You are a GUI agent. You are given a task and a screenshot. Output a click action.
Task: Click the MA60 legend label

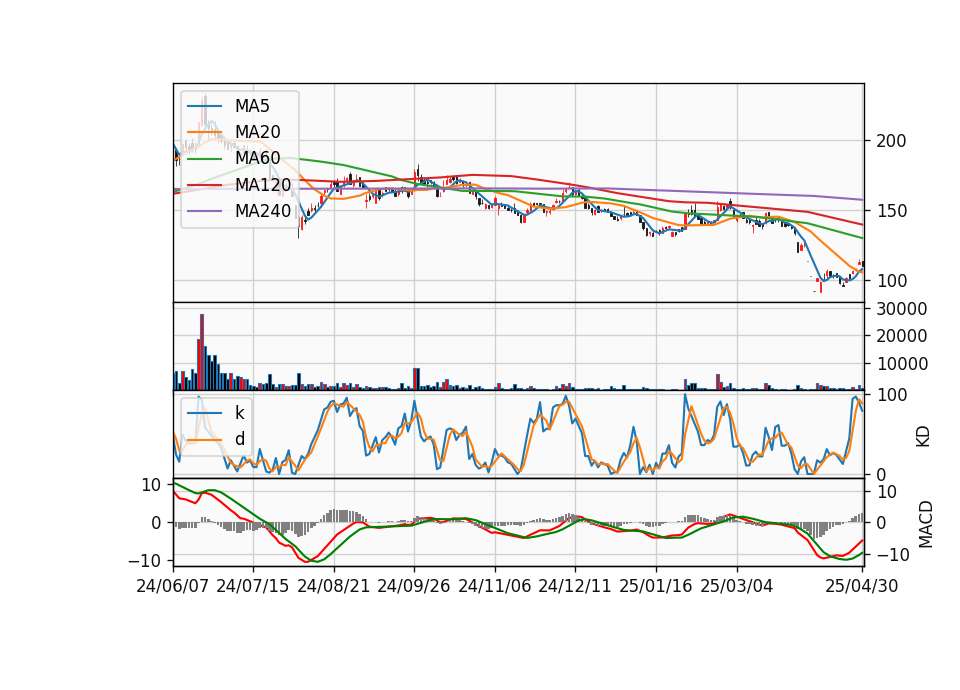click(257, 159)
